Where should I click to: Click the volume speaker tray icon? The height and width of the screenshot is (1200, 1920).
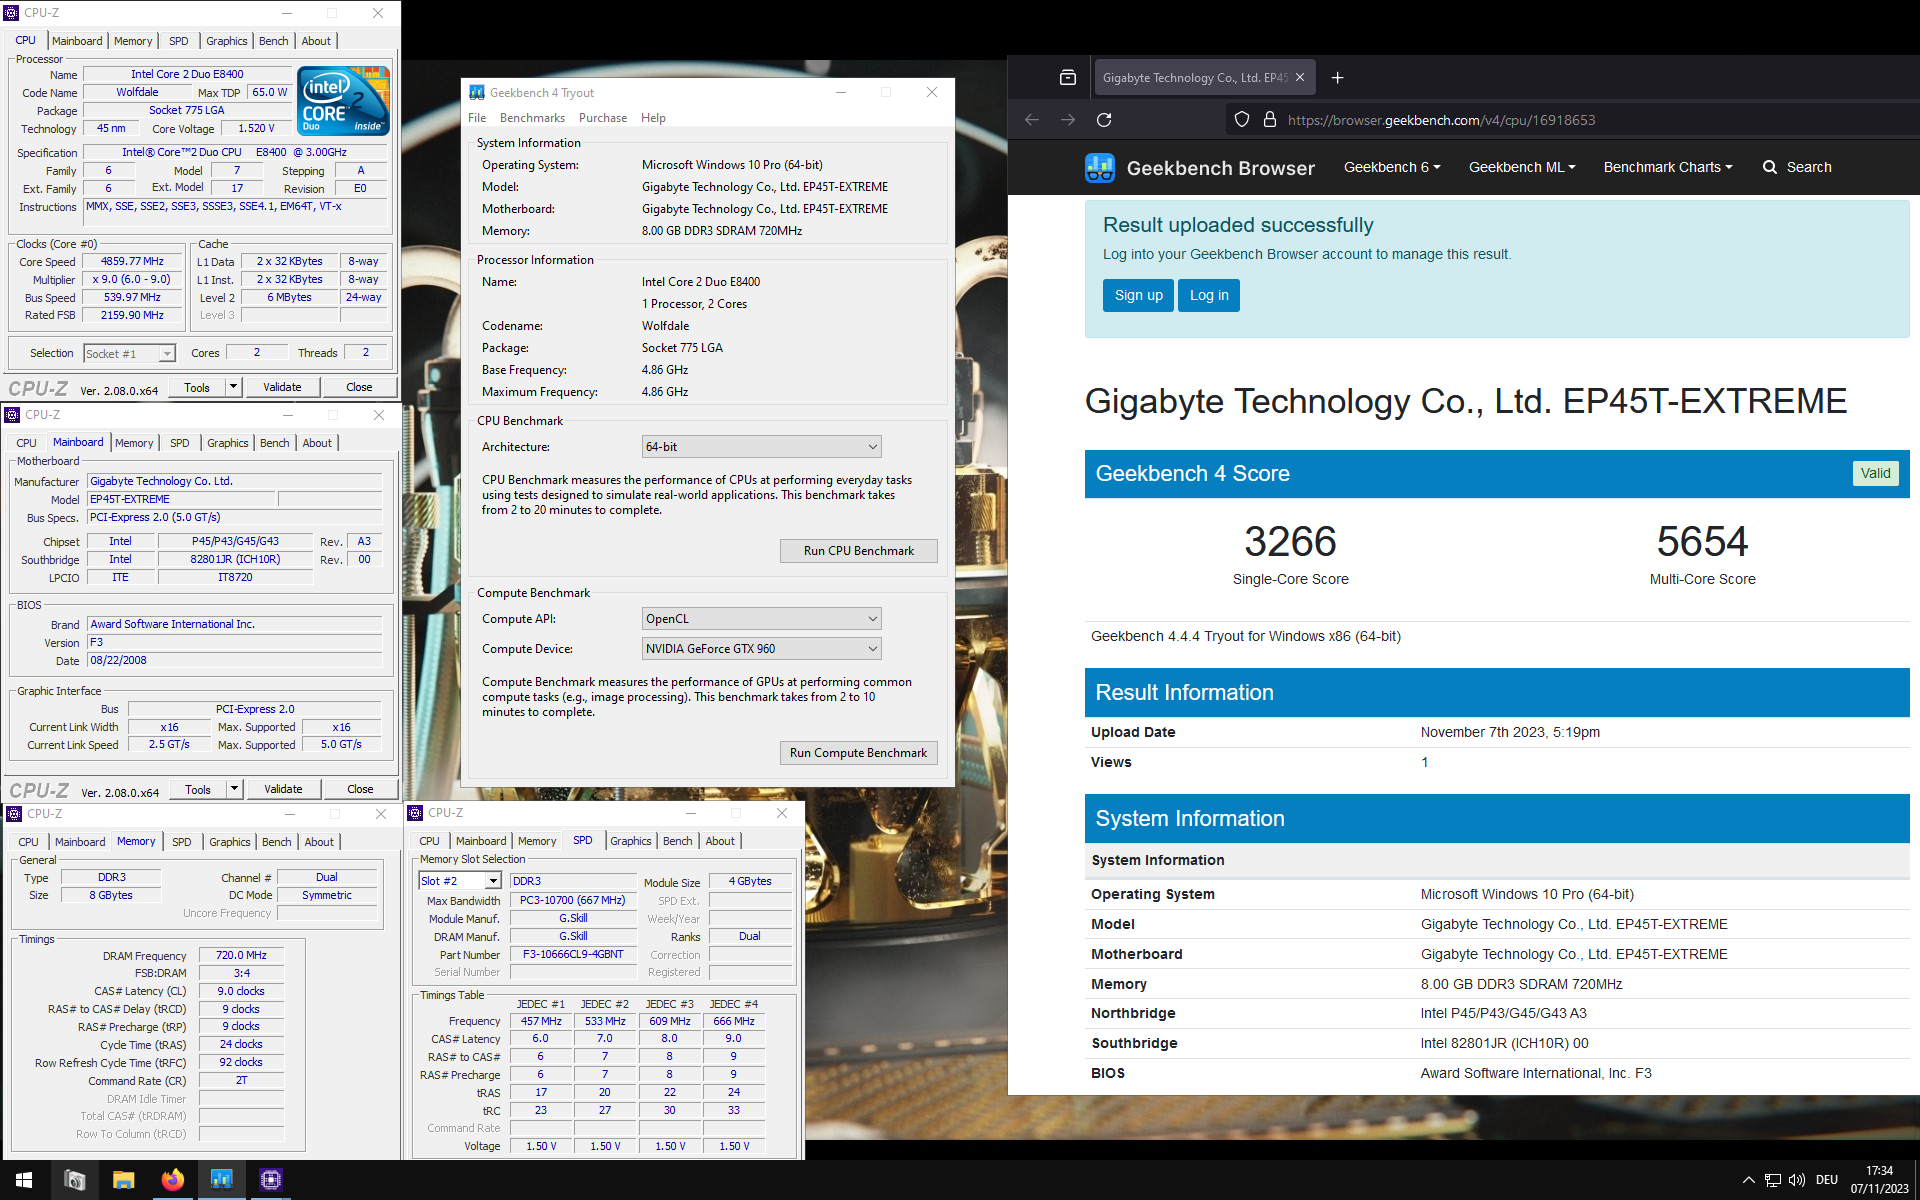(1797, 1180)
